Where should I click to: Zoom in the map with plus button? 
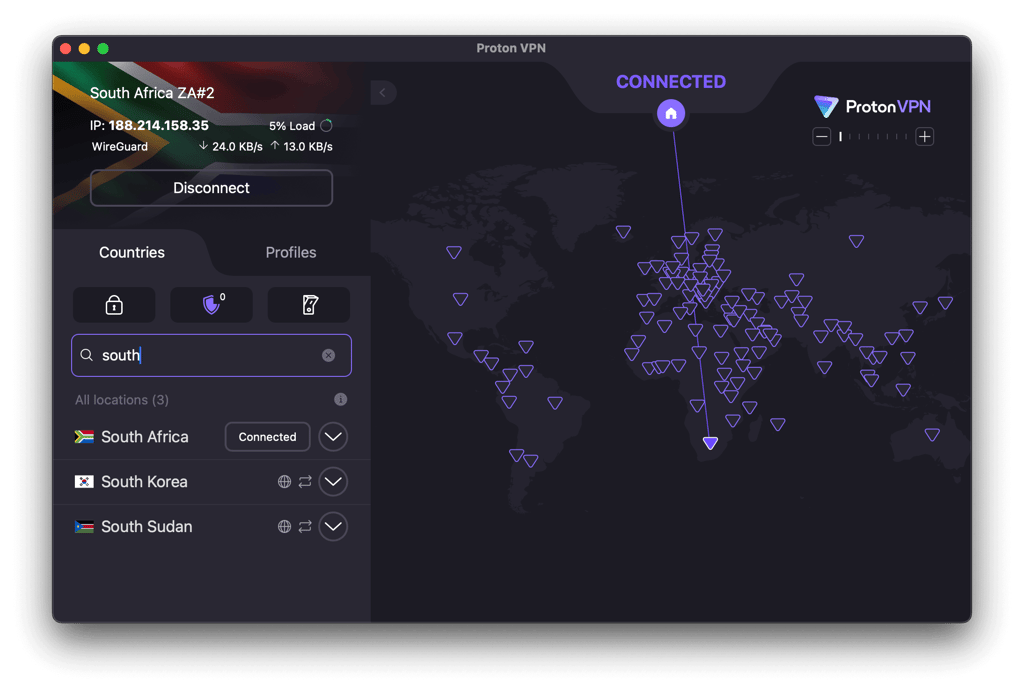pos(924,136)
